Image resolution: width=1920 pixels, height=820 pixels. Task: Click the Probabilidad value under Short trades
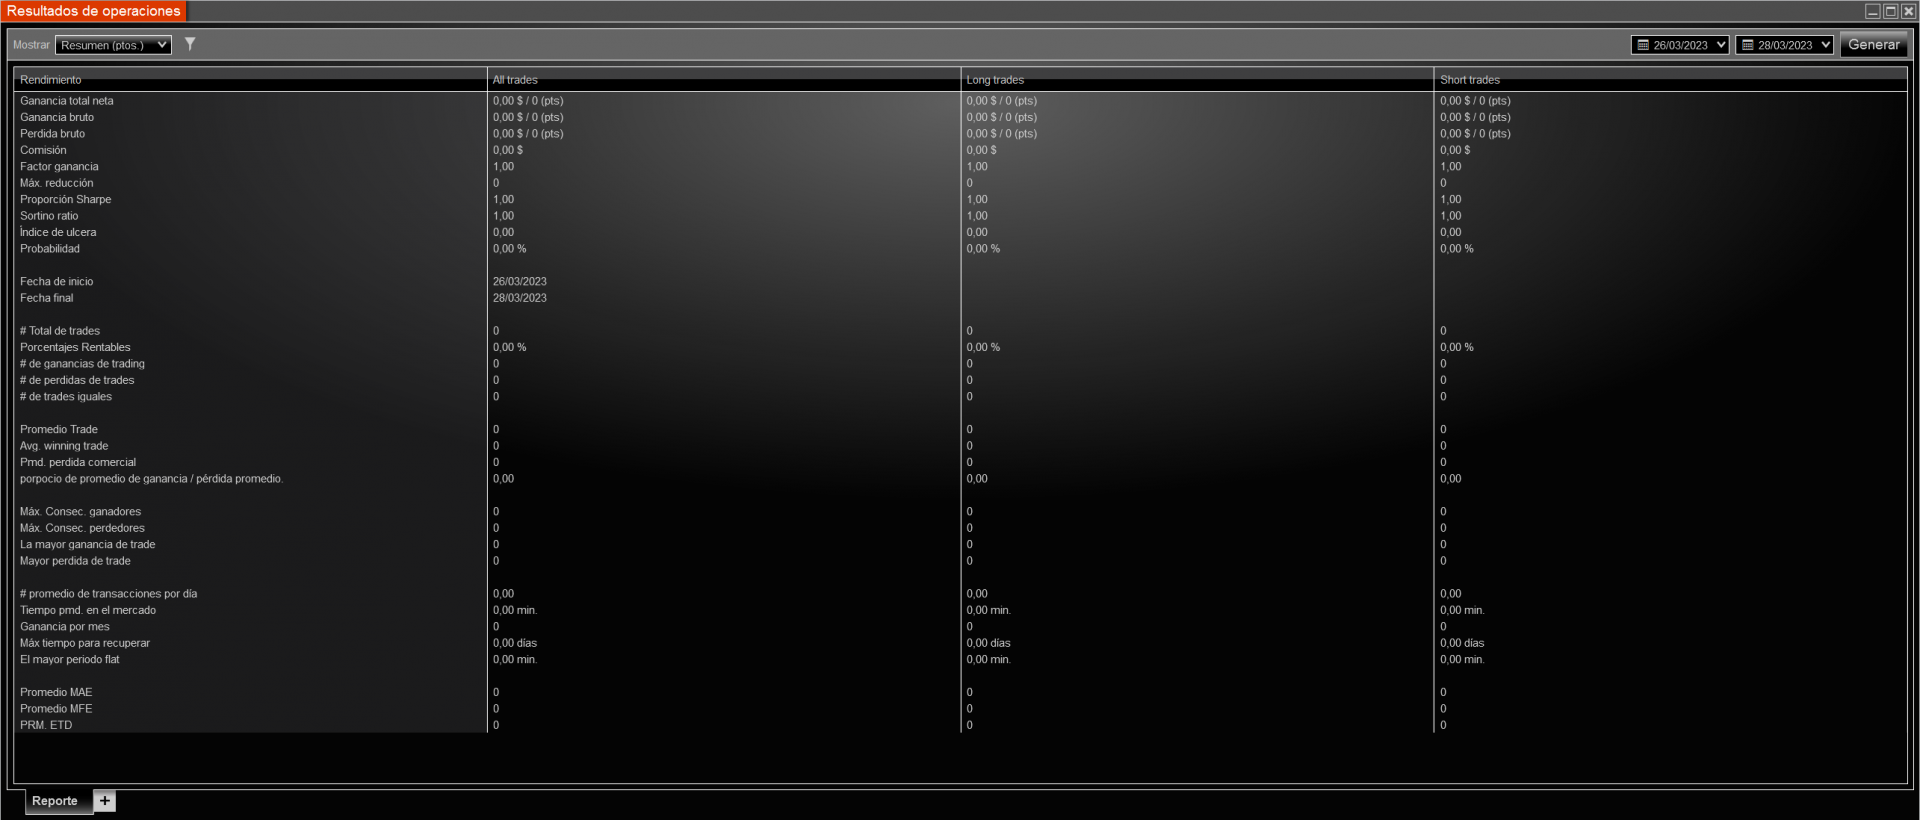(1457, 249)
